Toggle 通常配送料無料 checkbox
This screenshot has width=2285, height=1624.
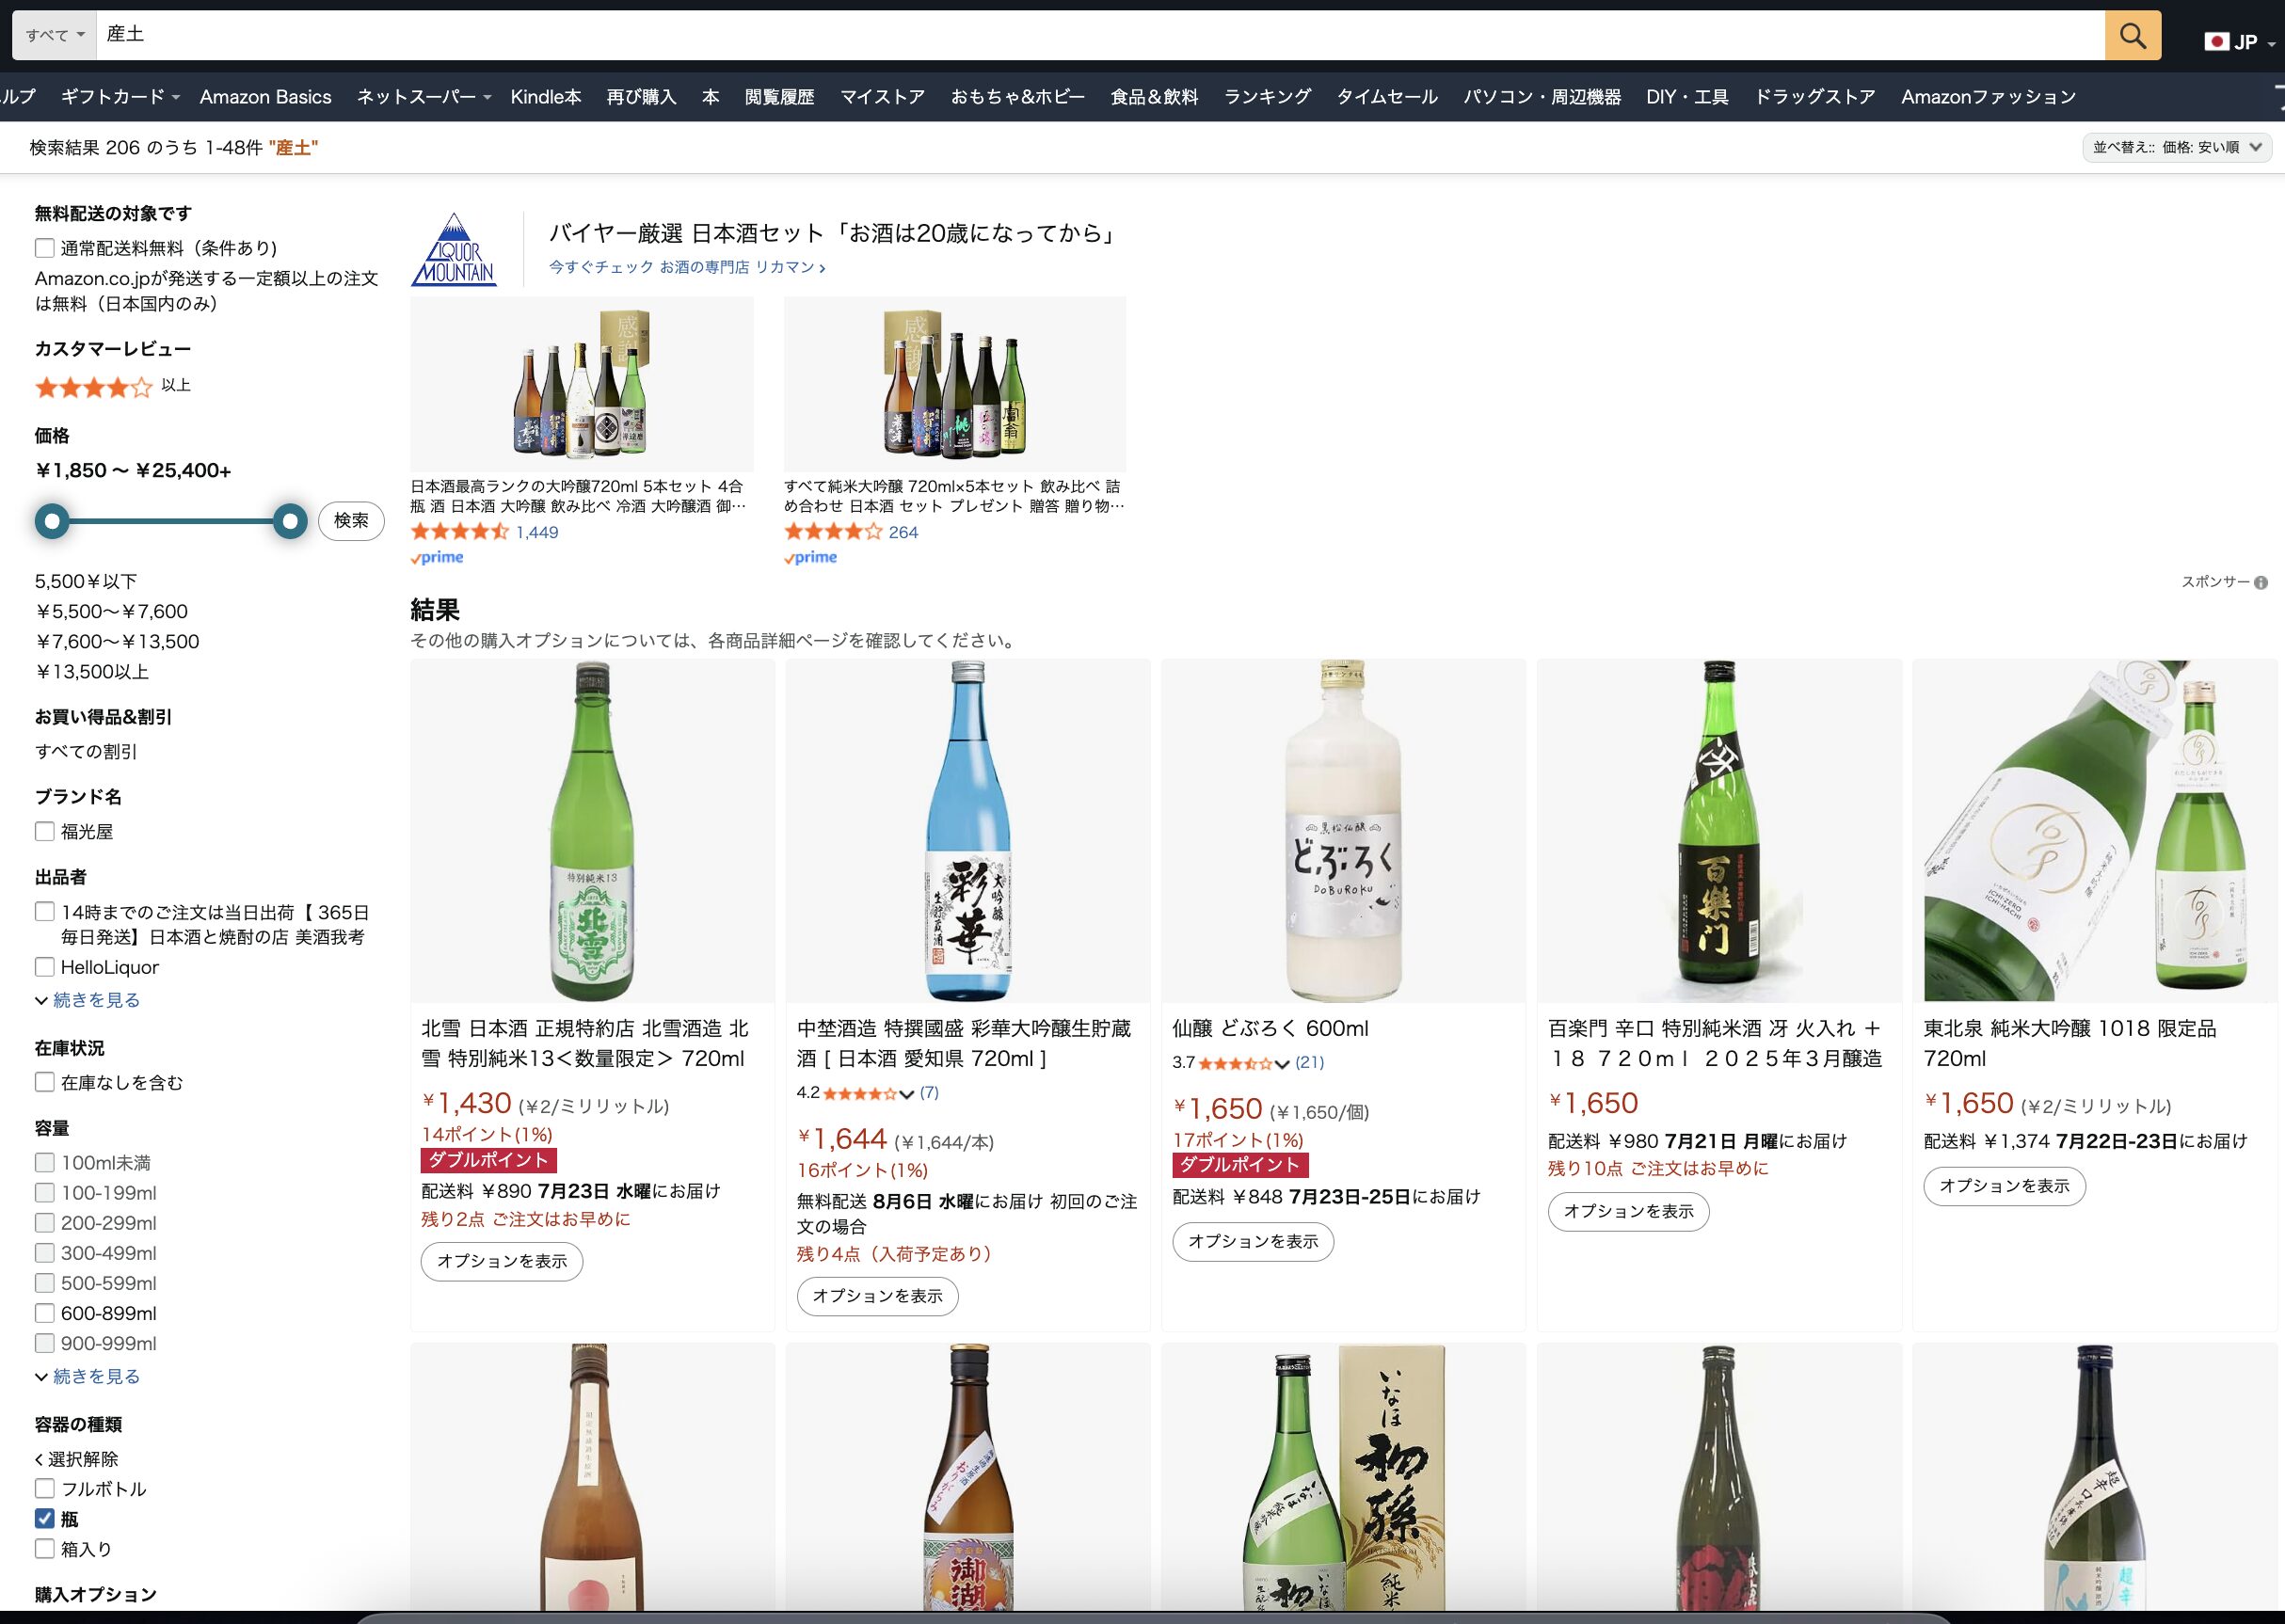point(45,248)
